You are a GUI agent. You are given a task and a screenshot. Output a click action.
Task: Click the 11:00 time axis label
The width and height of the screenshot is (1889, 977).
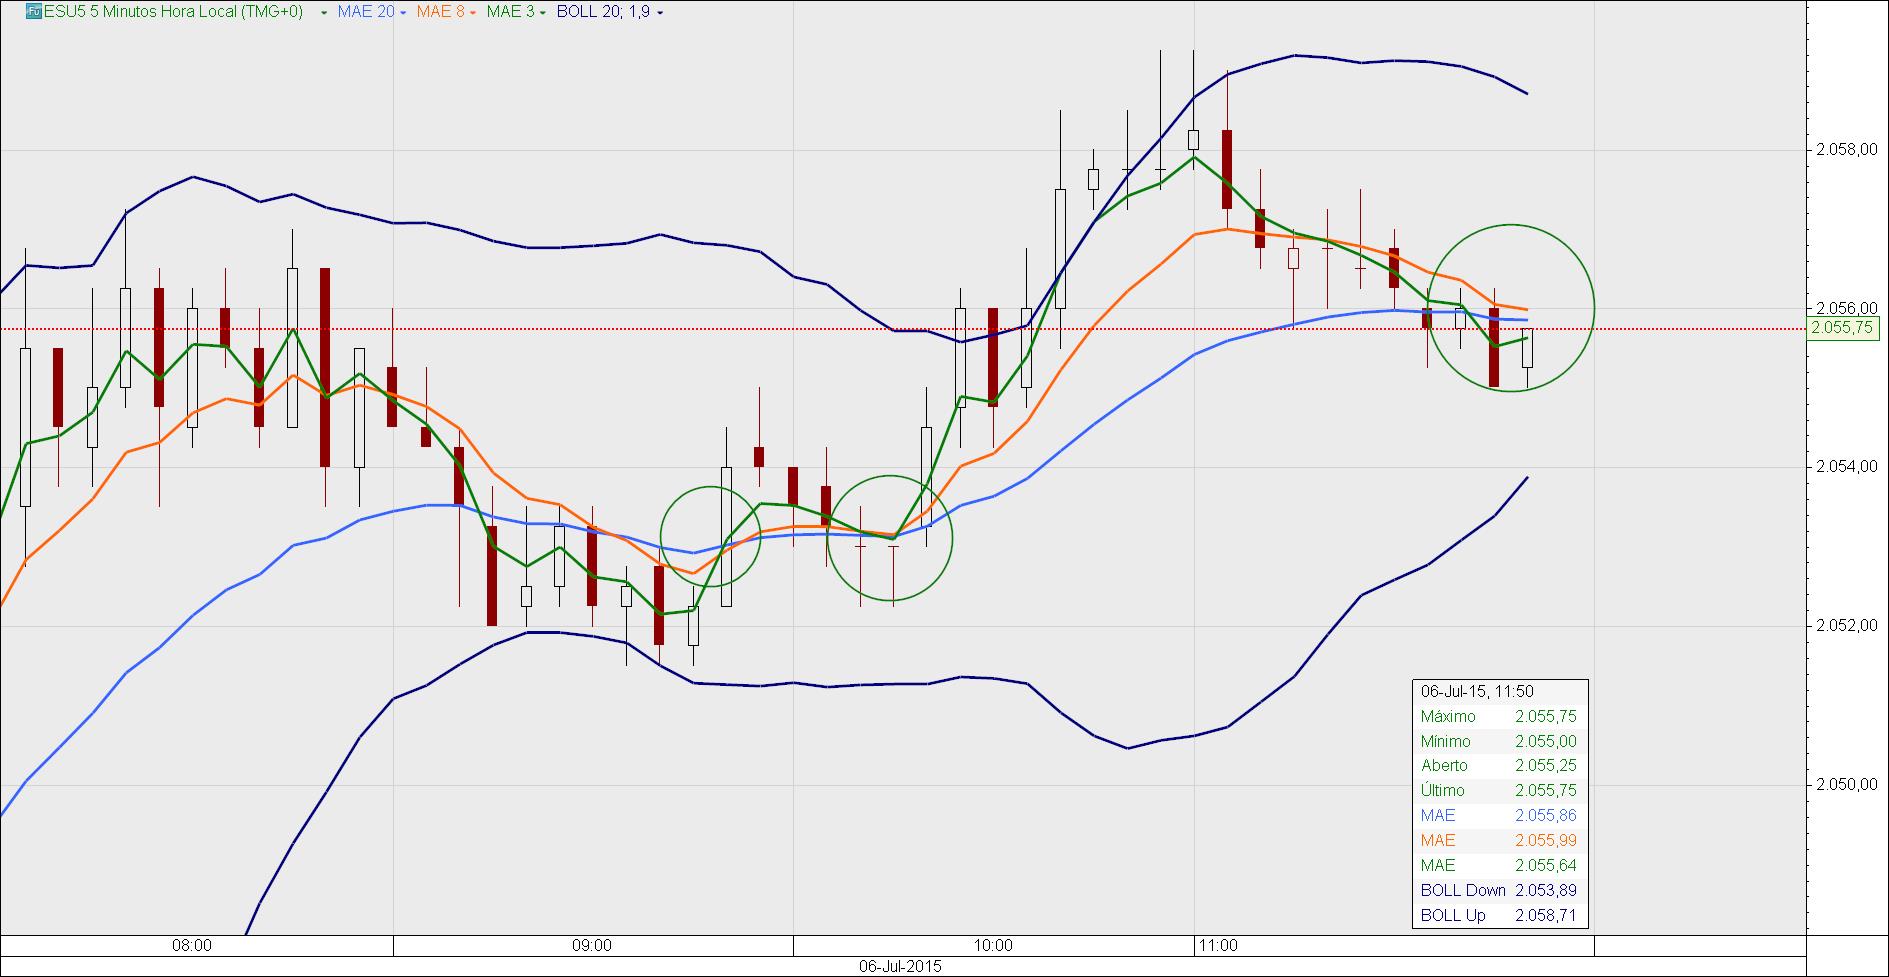click(x=1218, y=945)
